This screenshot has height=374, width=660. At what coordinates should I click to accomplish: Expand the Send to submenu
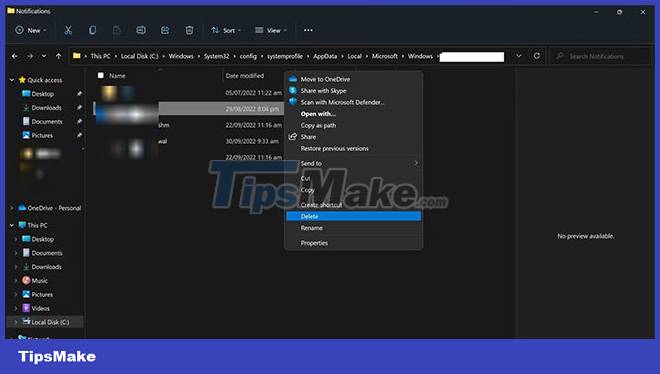point(354,163)
